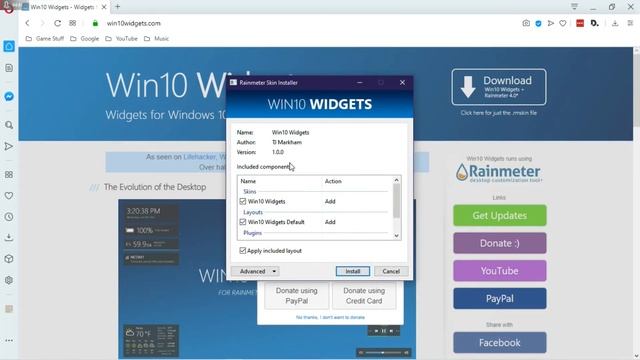Open the Google bookmarks folder
The height and width of the screenshot is (360, 640).
click(x=84, y=38)
